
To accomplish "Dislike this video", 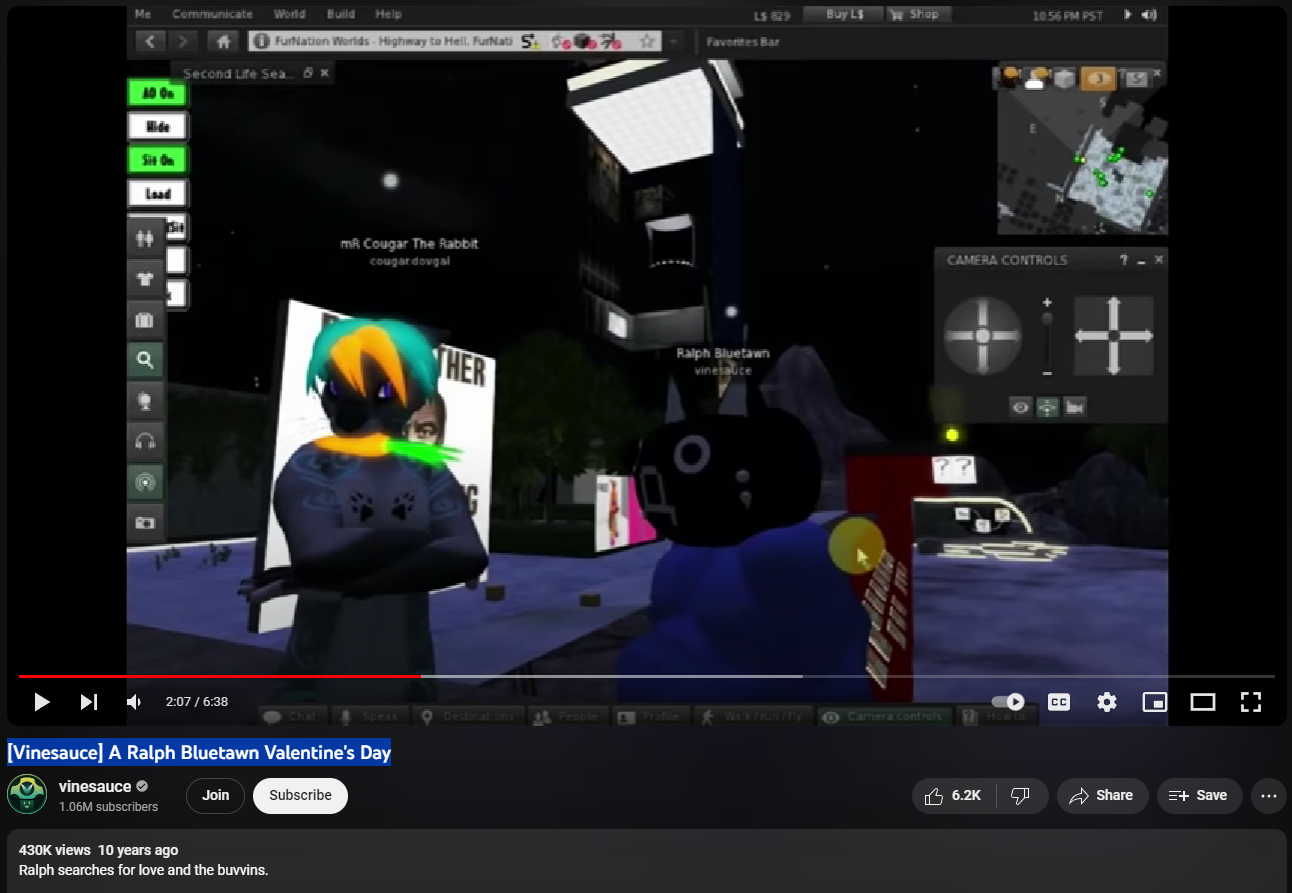I will coord(1020,796).
